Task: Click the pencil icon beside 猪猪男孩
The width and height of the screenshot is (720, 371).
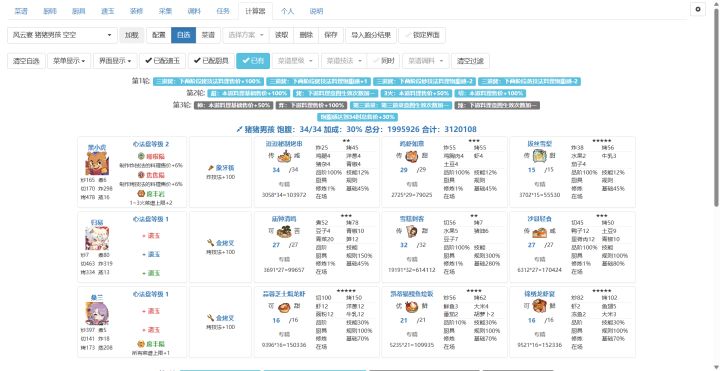Action: [x=239, y=129]
